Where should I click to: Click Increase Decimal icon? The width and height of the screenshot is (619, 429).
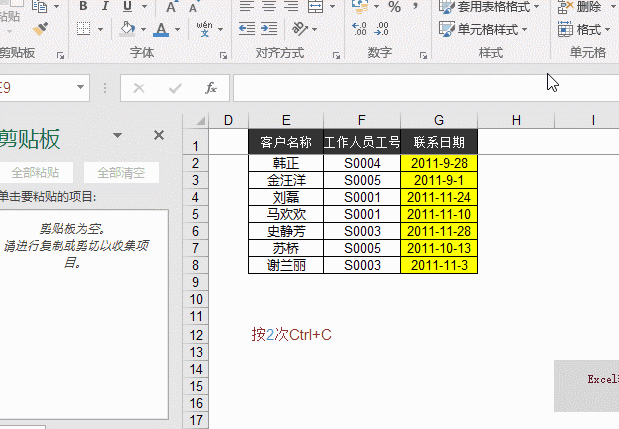pos(359,29)
